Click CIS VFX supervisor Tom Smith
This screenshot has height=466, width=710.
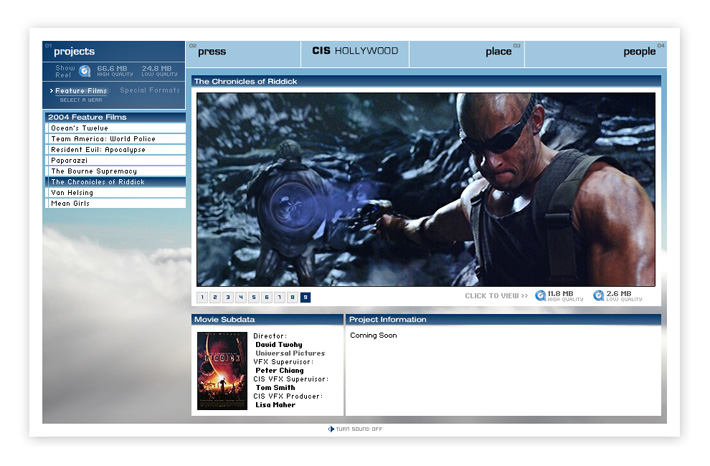(275, 388)
